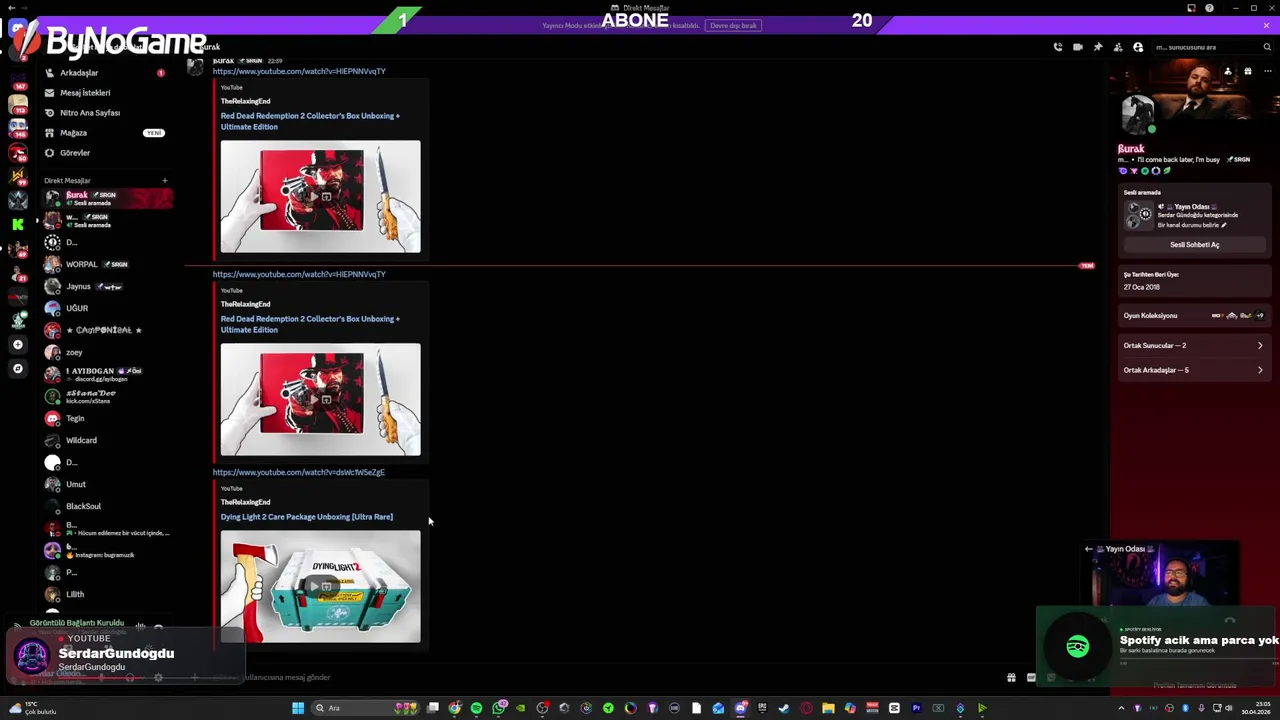Open the second Red Dead Redemption 2 unboxing title

pyautogui.click(x=310, y=324)
